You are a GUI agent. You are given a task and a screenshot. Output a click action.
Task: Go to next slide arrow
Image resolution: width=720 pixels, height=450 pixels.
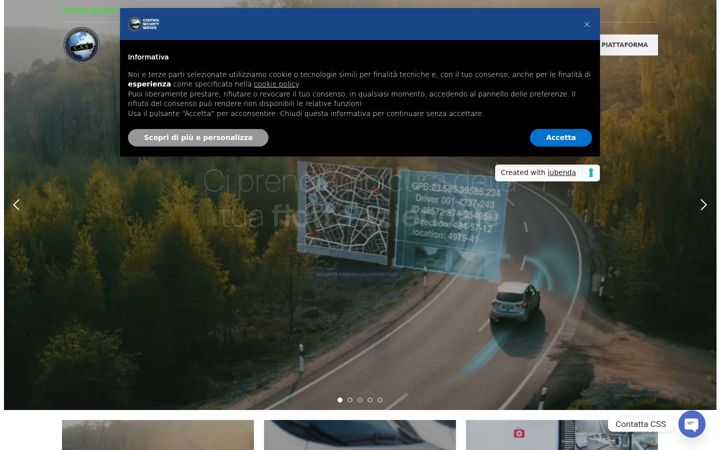click(703, 204)
